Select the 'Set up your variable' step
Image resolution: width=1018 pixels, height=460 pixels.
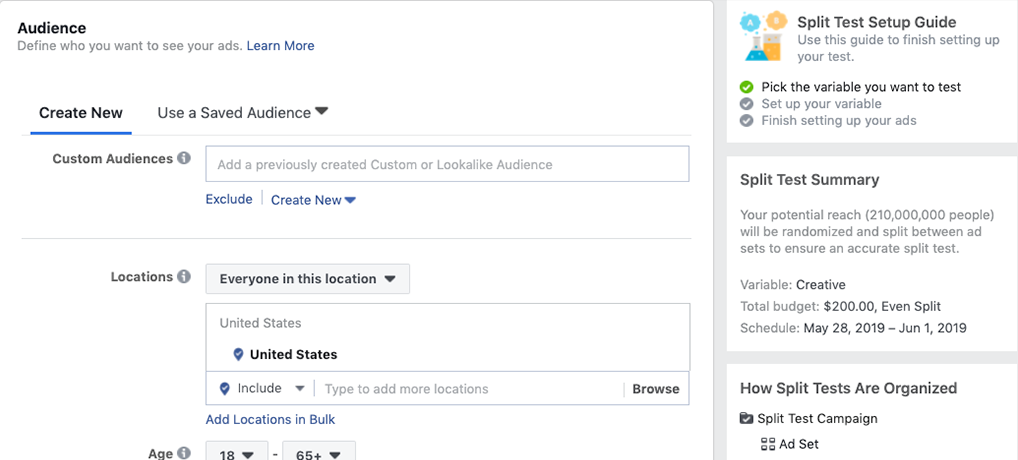(x=821, y=104)
